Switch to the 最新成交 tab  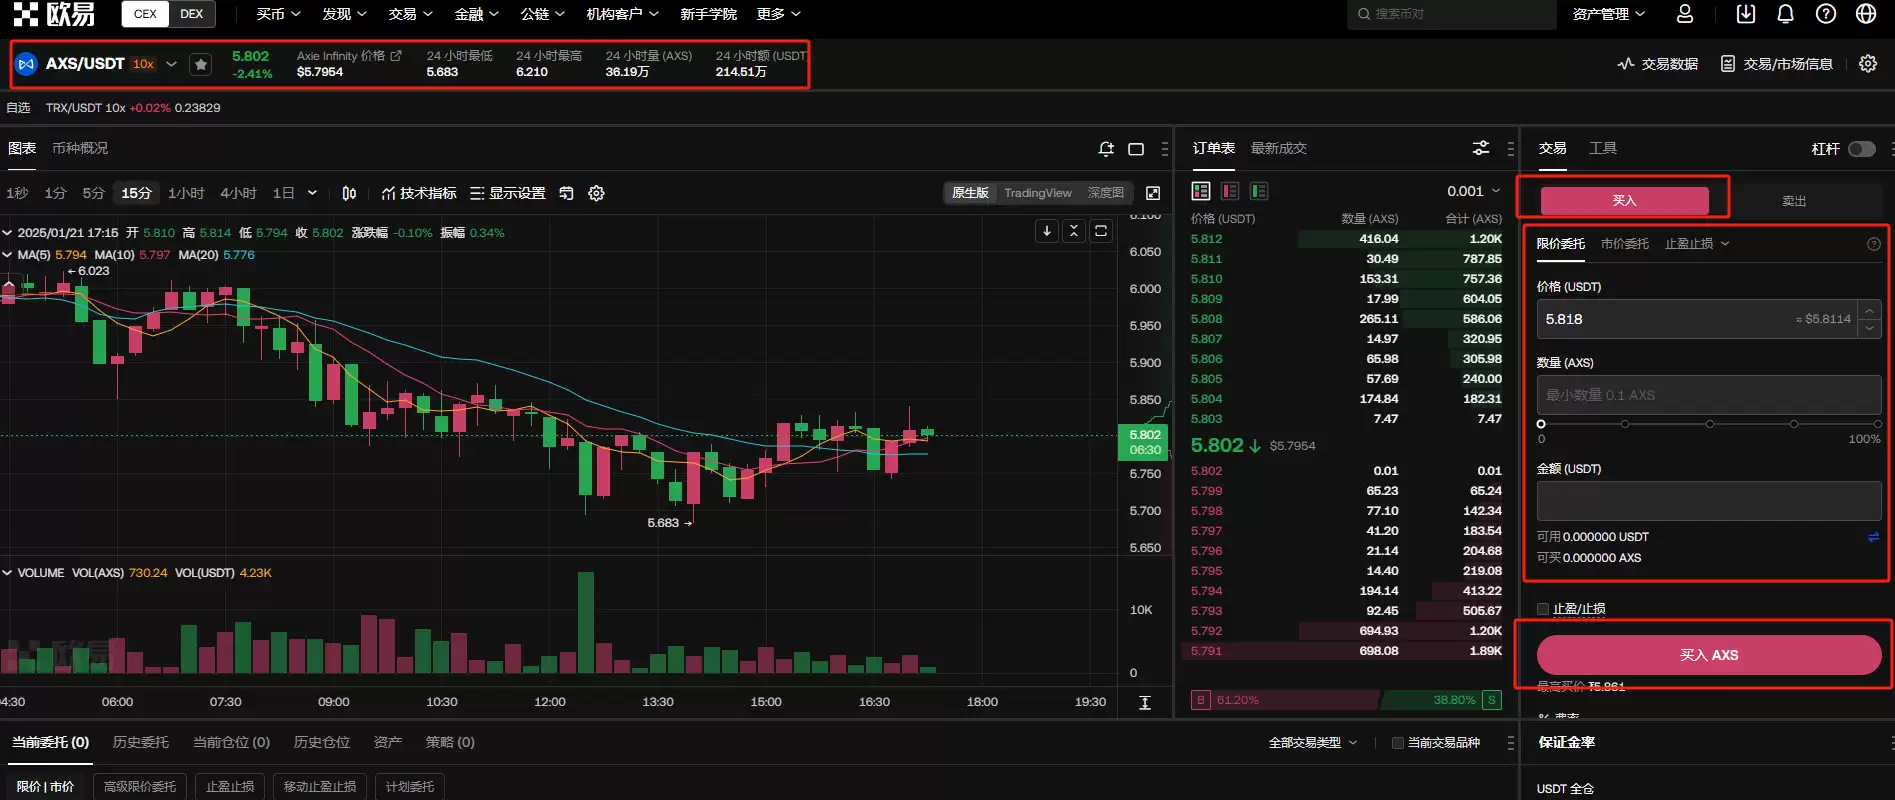pyautogui.click(x=1278, y=148)
